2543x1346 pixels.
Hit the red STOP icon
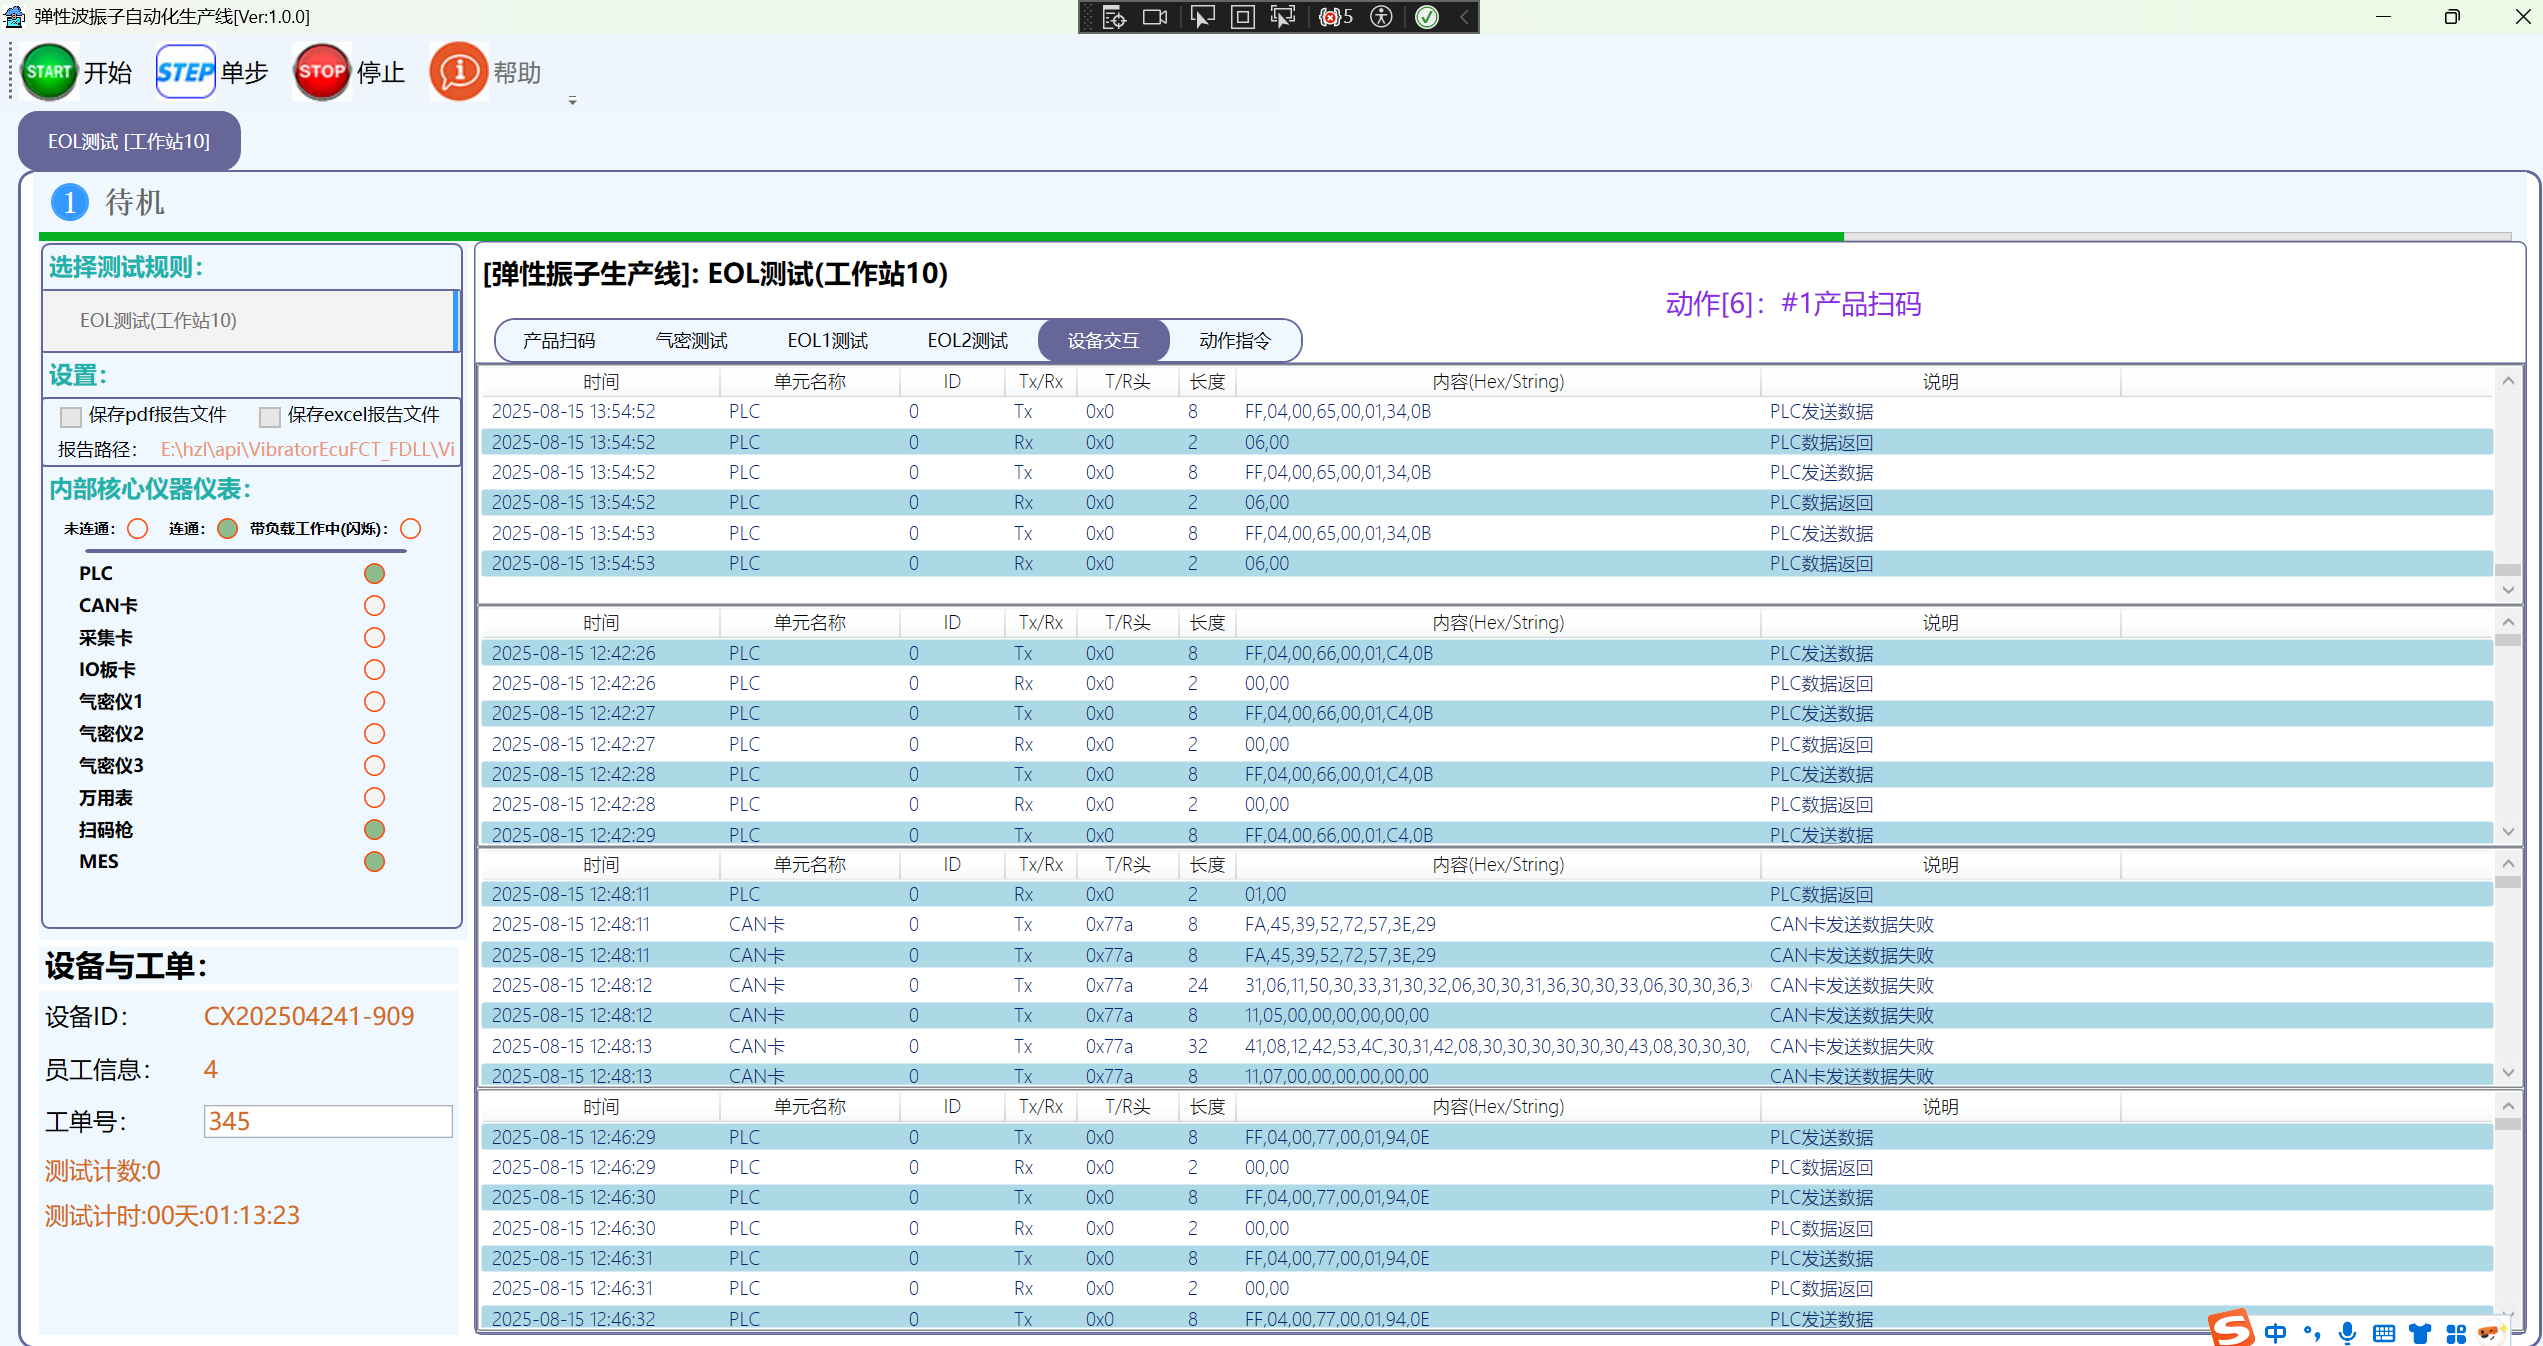click(321, 72)
